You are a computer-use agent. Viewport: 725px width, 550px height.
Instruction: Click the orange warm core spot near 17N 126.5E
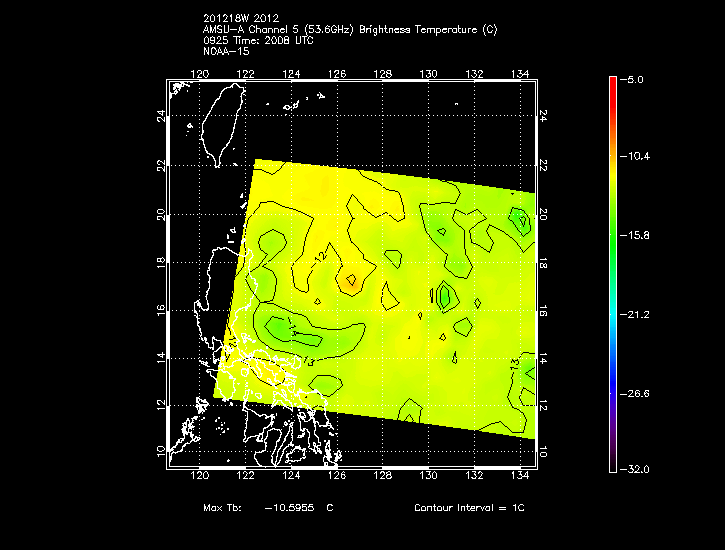pos(351,280)
